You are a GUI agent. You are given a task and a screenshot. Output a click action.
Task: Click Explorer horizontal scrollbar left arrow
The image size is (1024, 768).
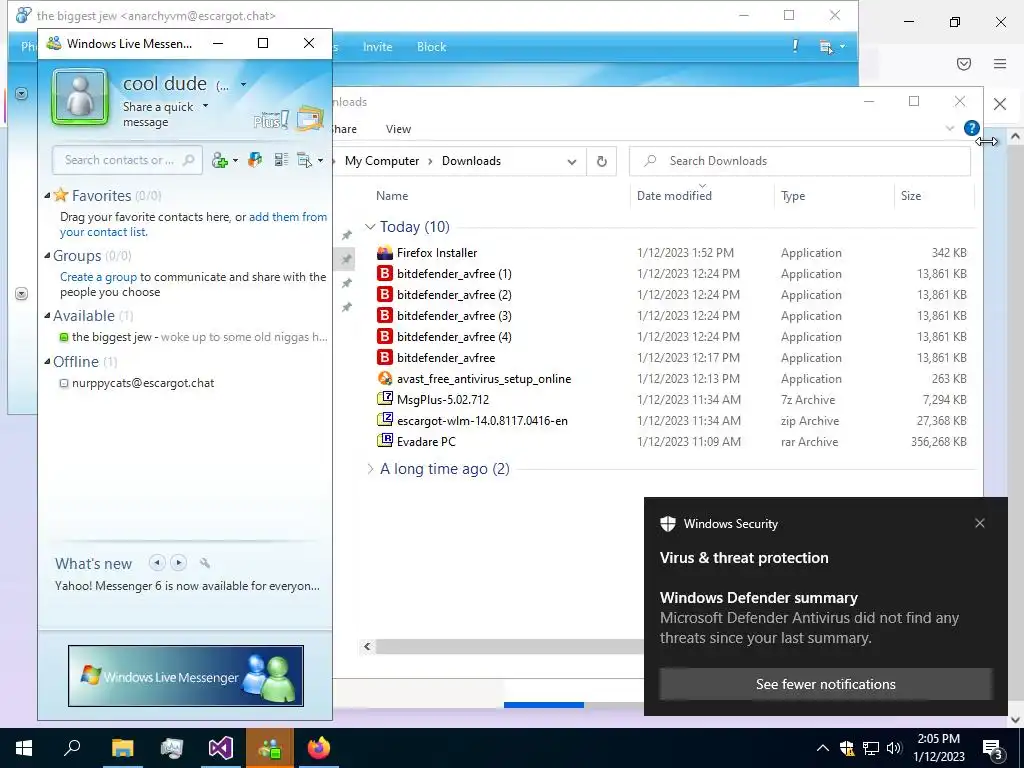367,647
